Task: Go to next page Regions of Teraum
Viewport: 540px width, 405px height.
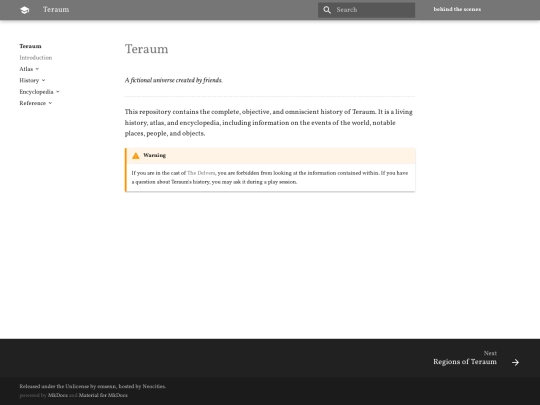Action: pos(476,358)
